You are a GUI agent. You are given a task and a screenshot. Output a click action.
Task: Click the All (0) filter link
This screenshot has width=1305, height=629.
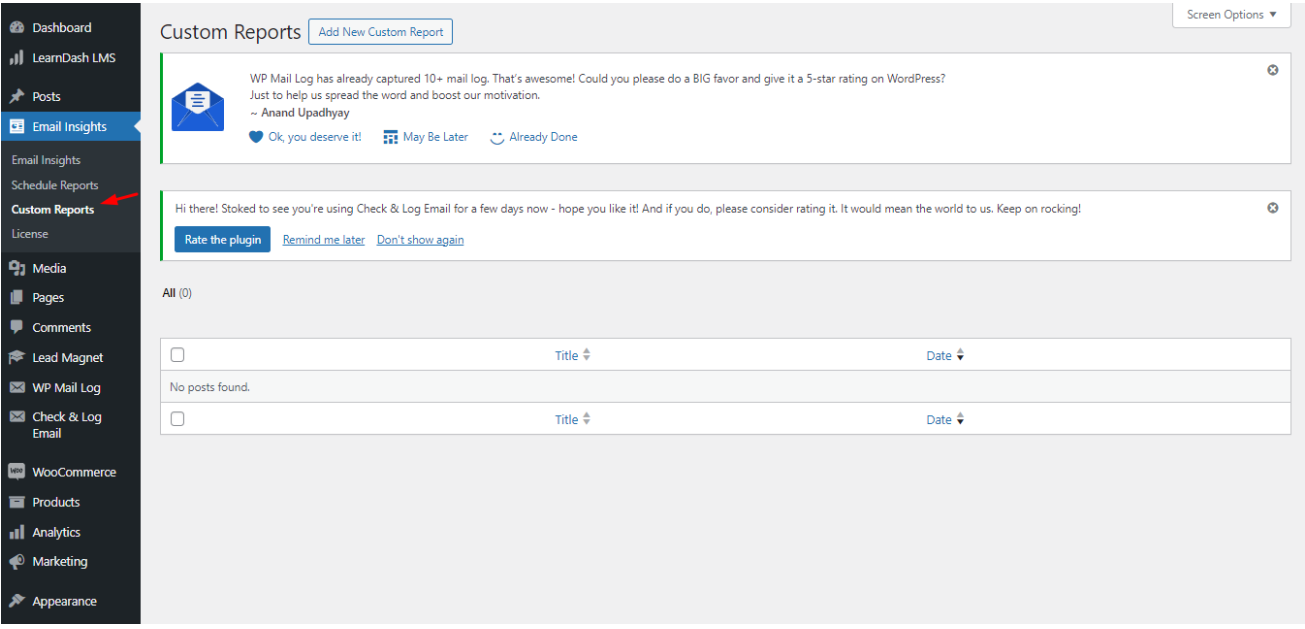[x=177, y=293]
